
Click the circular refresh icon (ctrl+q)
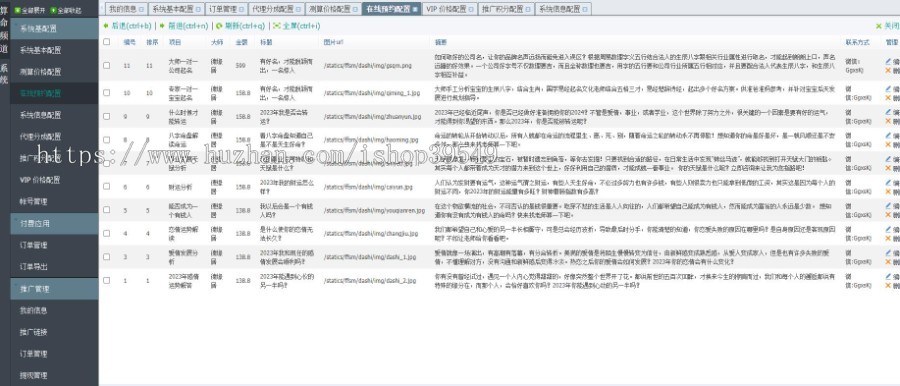click(219, 26)
